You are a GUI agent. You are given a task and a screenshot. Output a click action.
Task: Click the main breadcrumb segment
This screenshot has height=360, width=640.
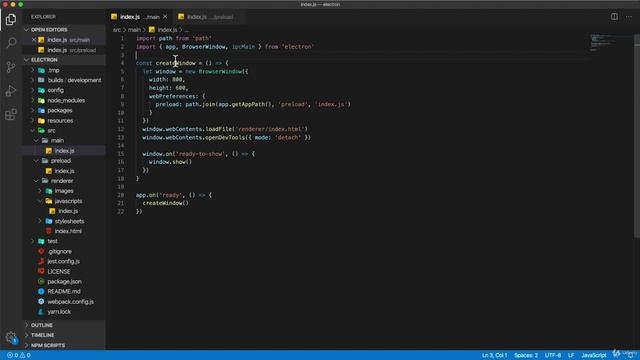tap(134, 30)
